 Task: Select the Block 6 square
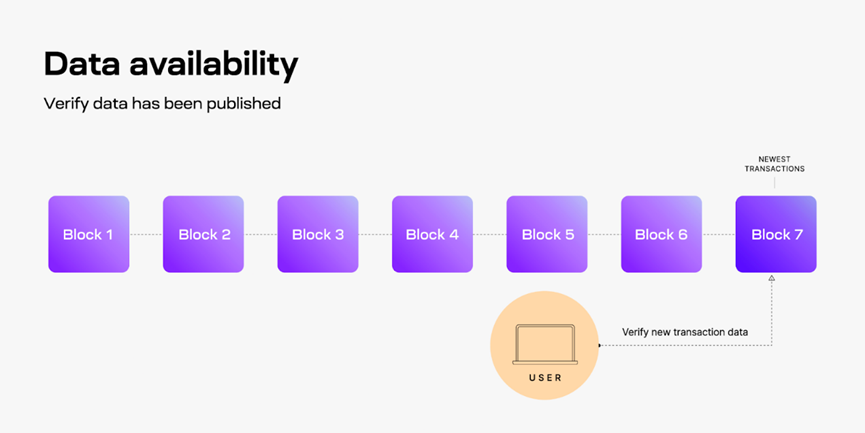point(661,234)
